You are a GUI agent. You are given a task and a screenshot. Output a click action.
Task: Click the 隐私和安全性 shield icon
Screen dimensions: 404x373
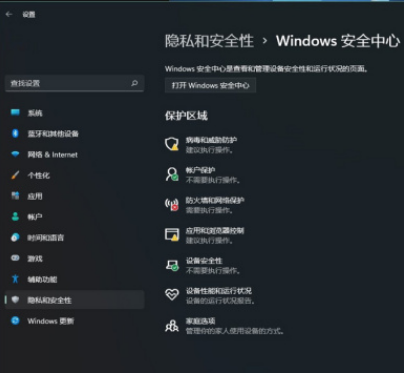pos(15,300)
